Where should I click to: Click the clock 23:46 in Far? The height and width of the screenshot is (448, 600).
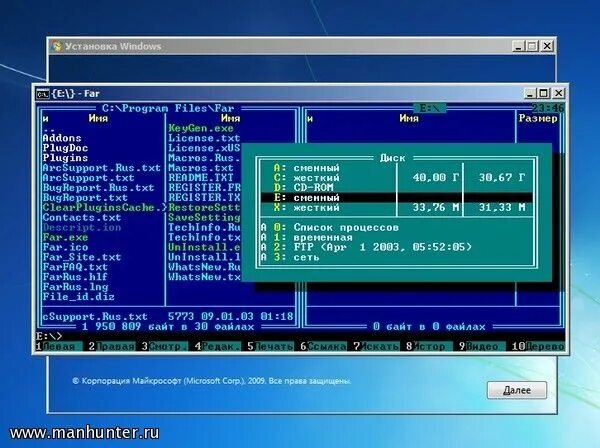548,108
